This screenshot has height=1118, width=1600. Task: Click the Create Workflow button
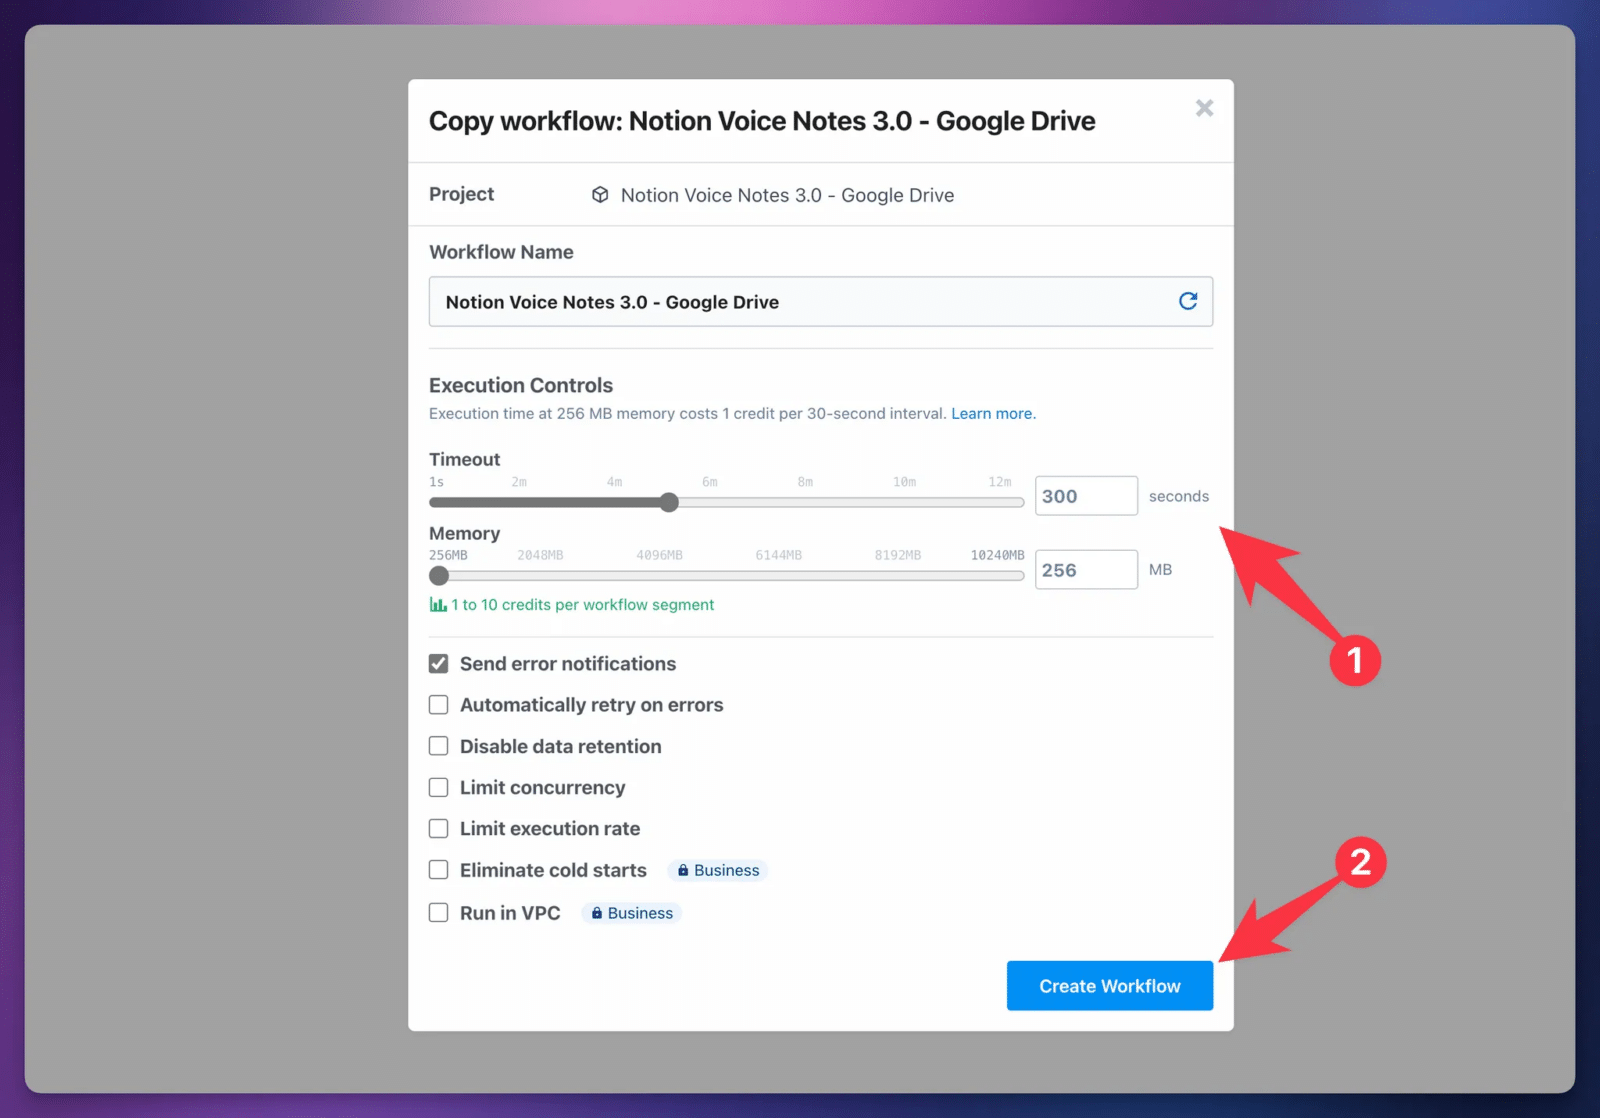(x=1109, y=985)
